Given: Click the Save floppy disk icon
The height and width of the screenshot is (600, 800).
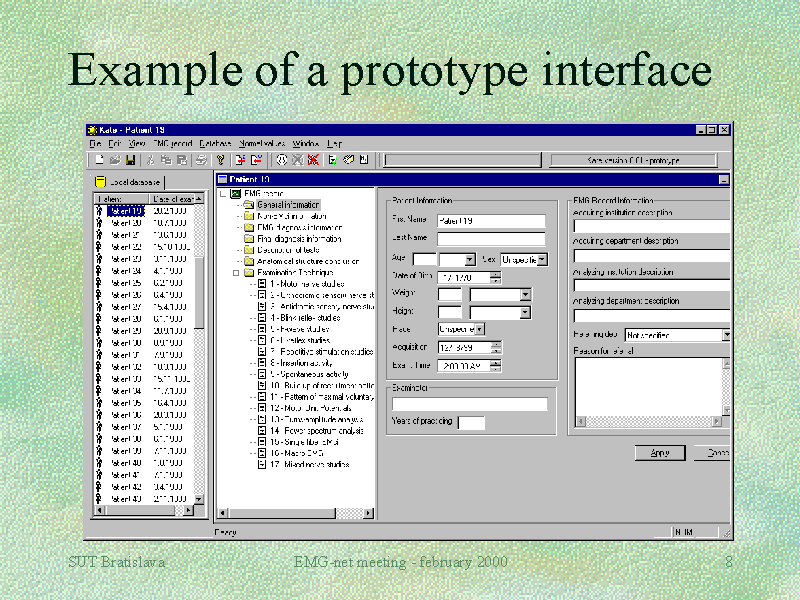Looking at the screenshot, I should pyautogui.click(x=130, y=160).
